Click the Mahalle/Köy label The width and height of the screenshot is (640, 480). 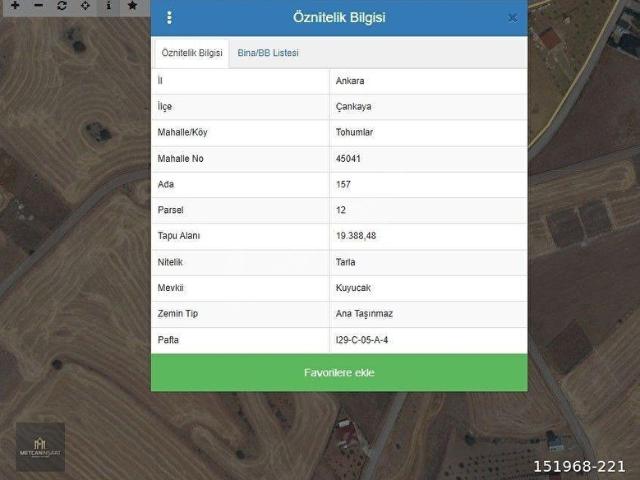[182, 132]
